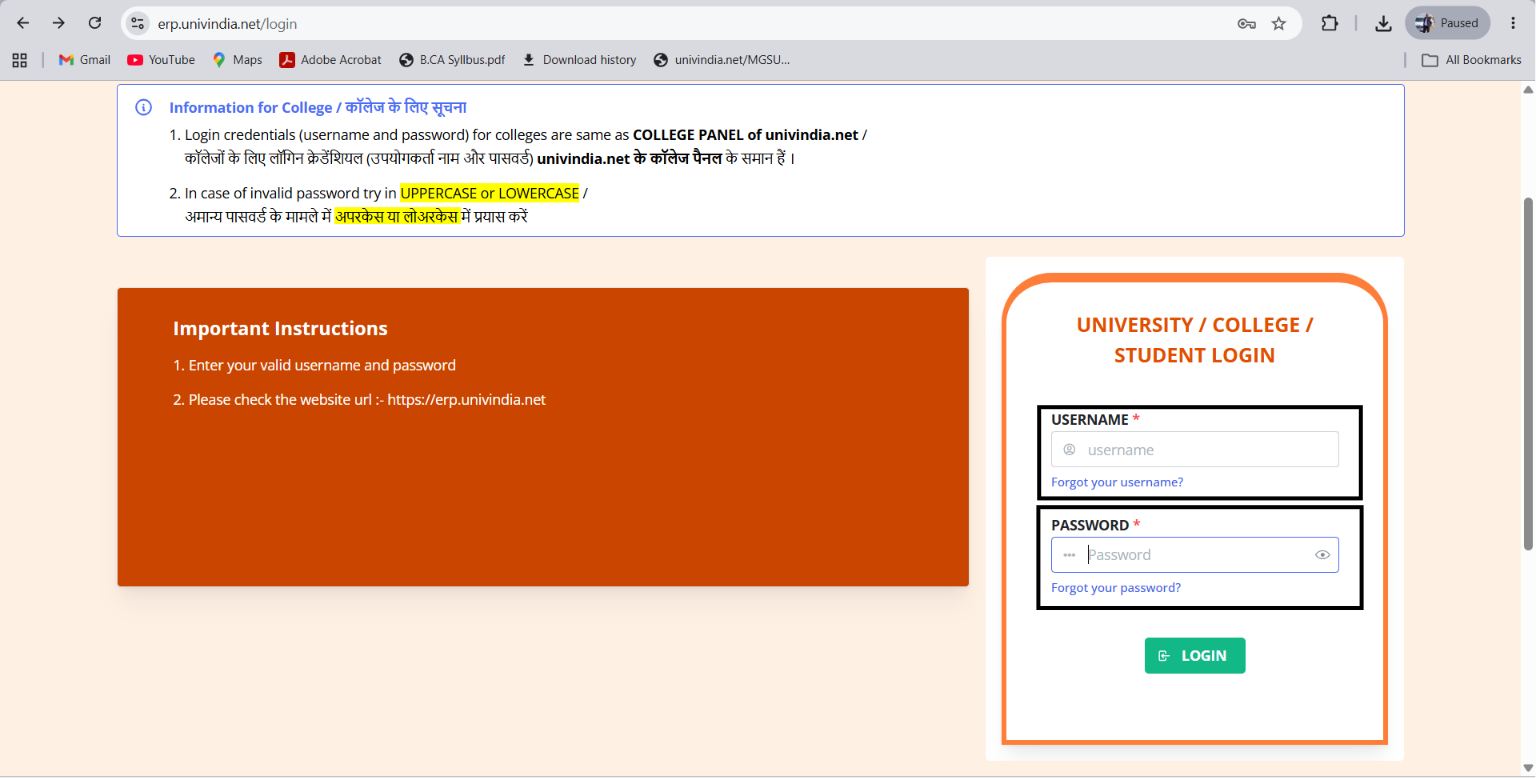Open the Chrome three-dot menu
Screen dimensions: 1536x778
[x=1513, y=23]
